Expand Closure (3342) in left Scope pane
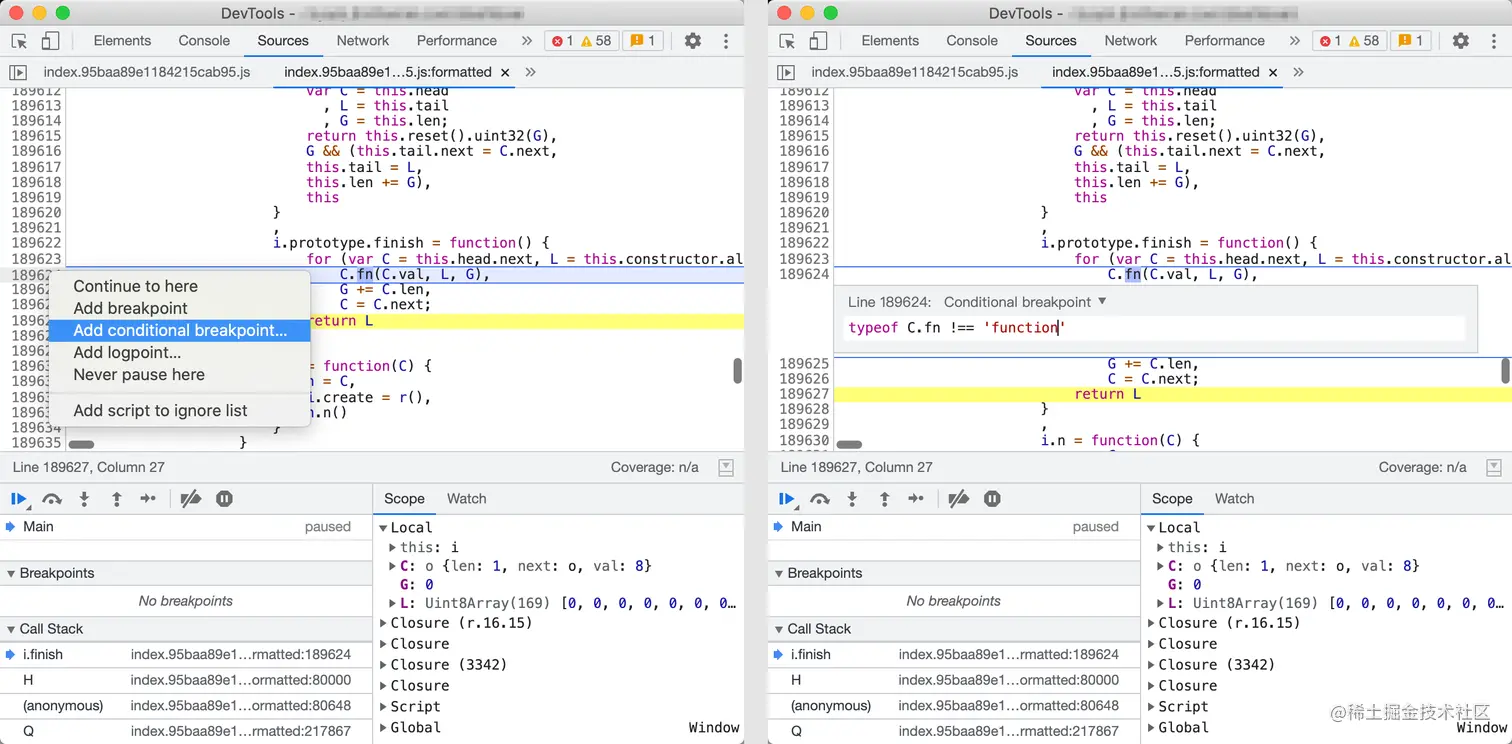 (383, 665)
